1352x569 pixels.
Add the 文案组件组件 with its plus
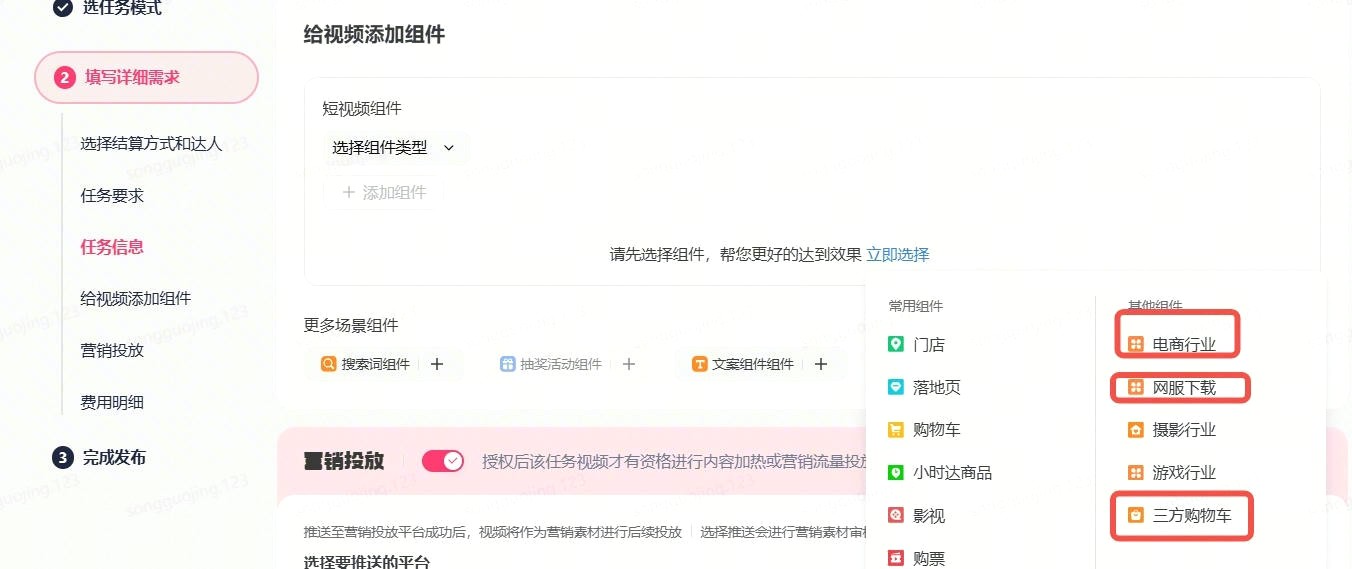coord(821,364)
